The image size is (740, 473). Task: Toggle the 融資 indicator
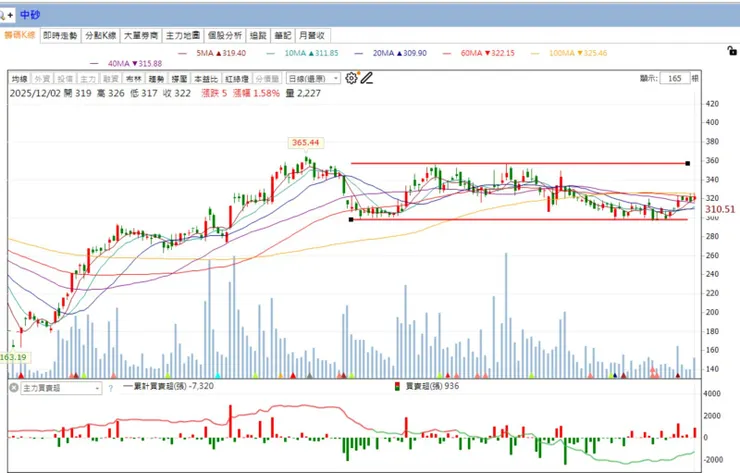110,78
